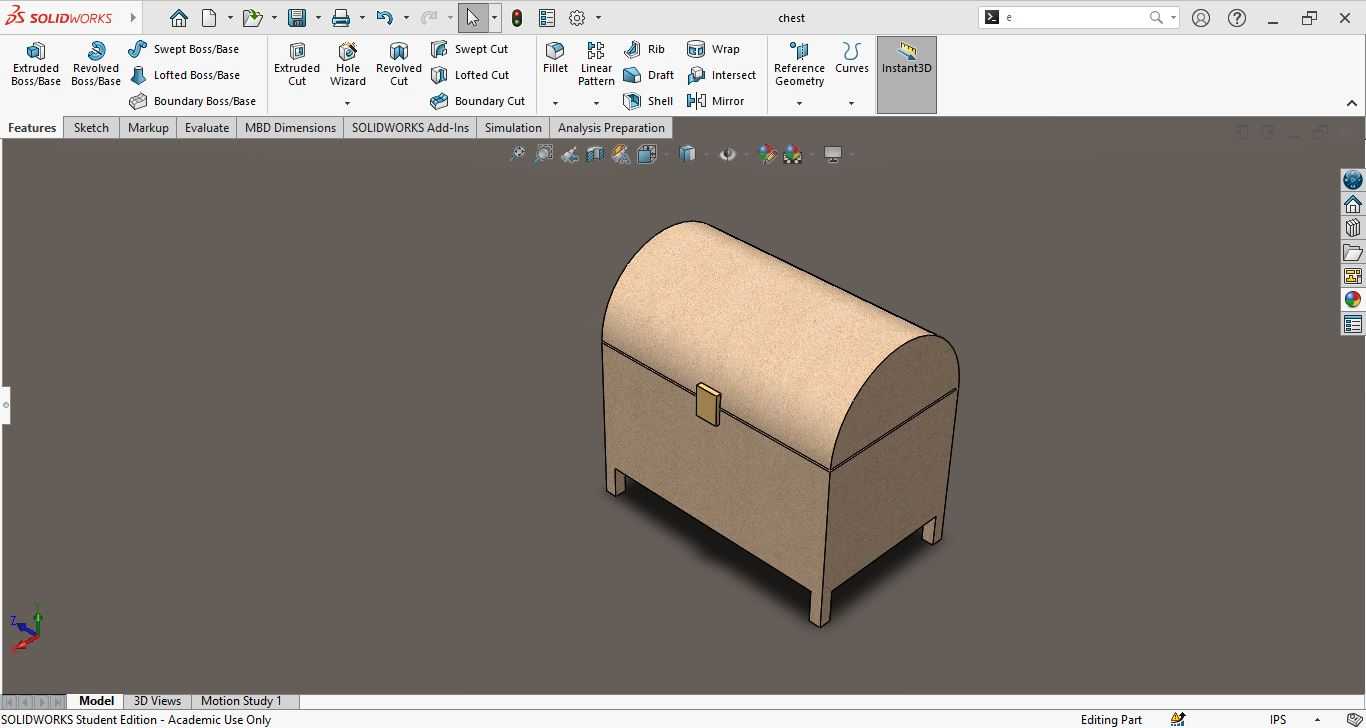Open View Settings monitor icon
The width and height of the screenshot is (1366, 728).
(833, 154)
